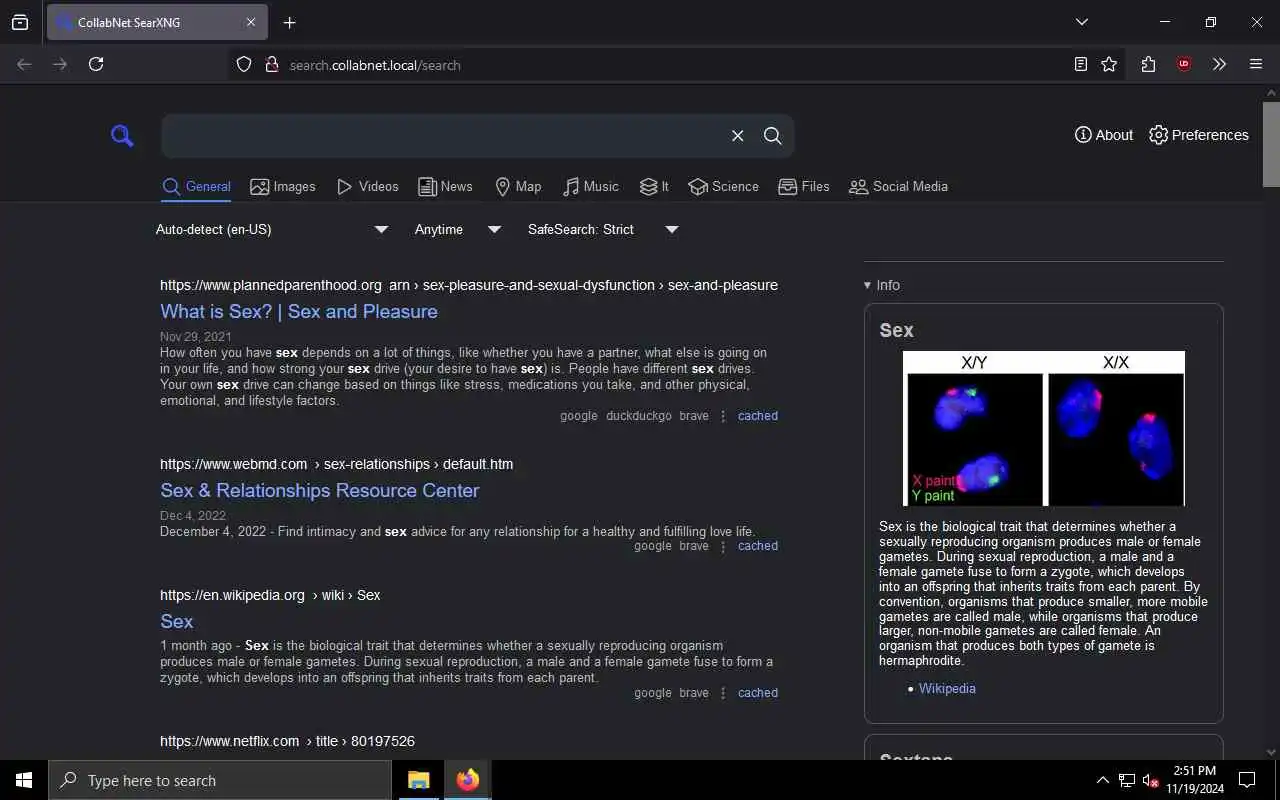Switch to the Files tab
Viewport: 1280px width, 800px height.
(804, 187)
